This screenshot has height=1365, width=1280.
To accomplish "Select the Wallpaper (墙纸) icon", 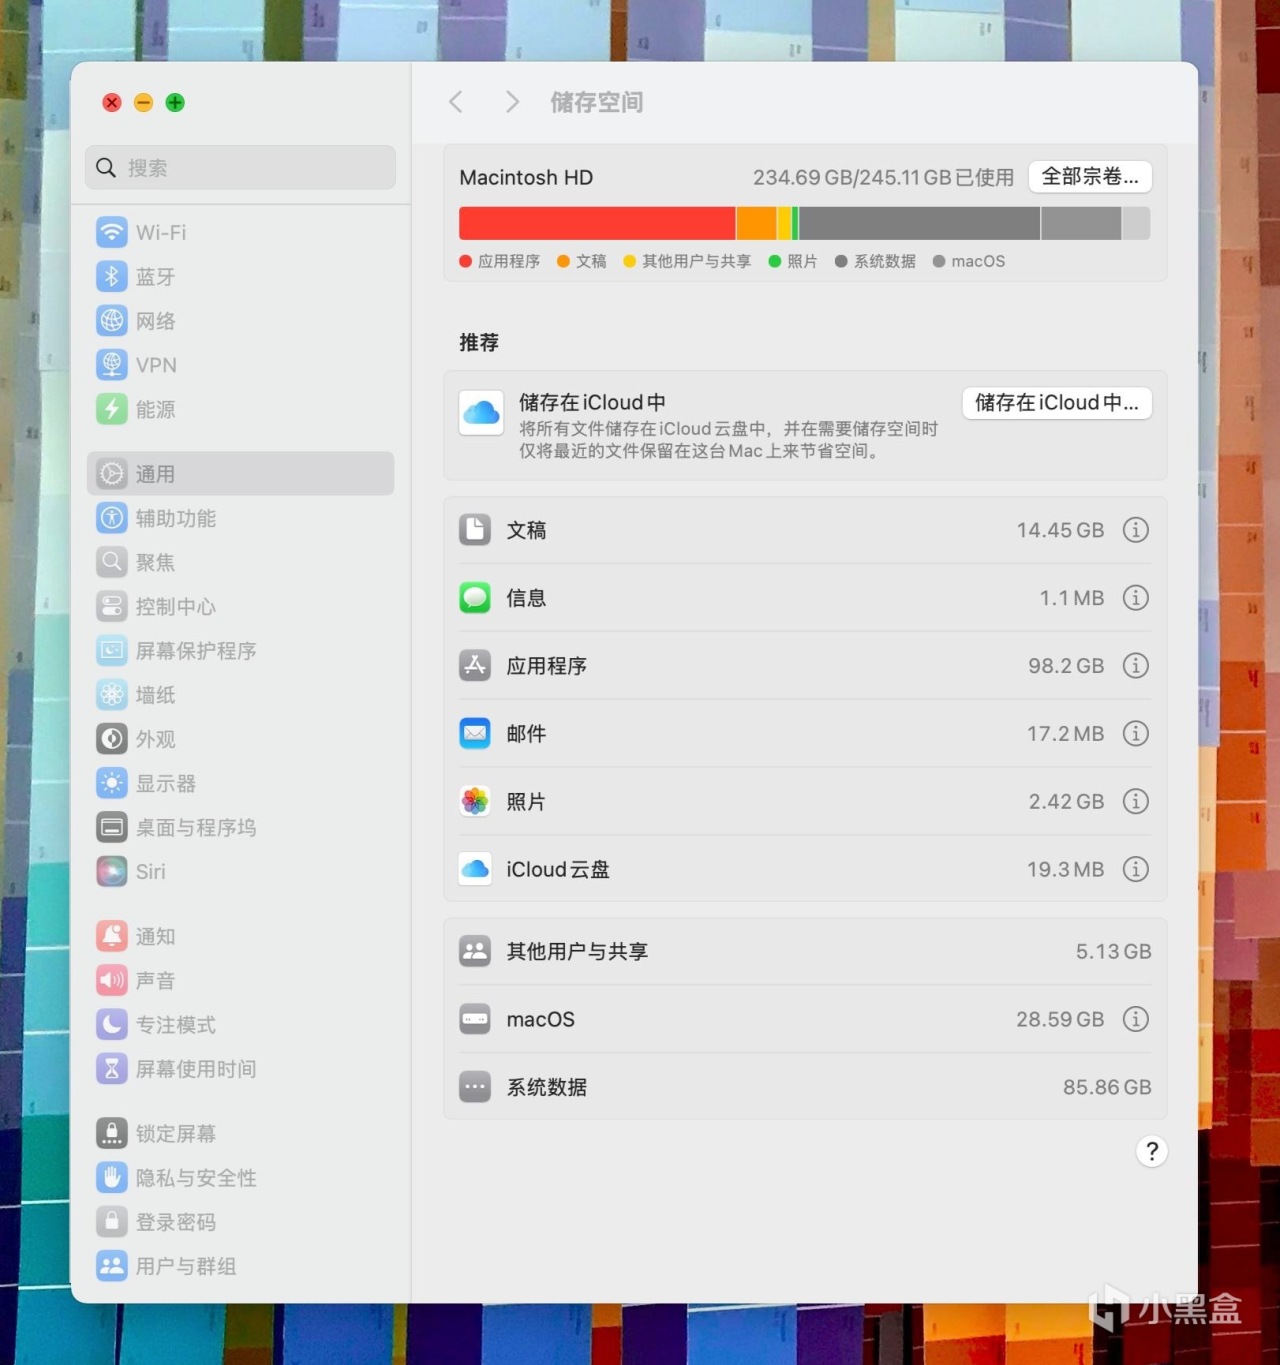I will tap(112, 694).
